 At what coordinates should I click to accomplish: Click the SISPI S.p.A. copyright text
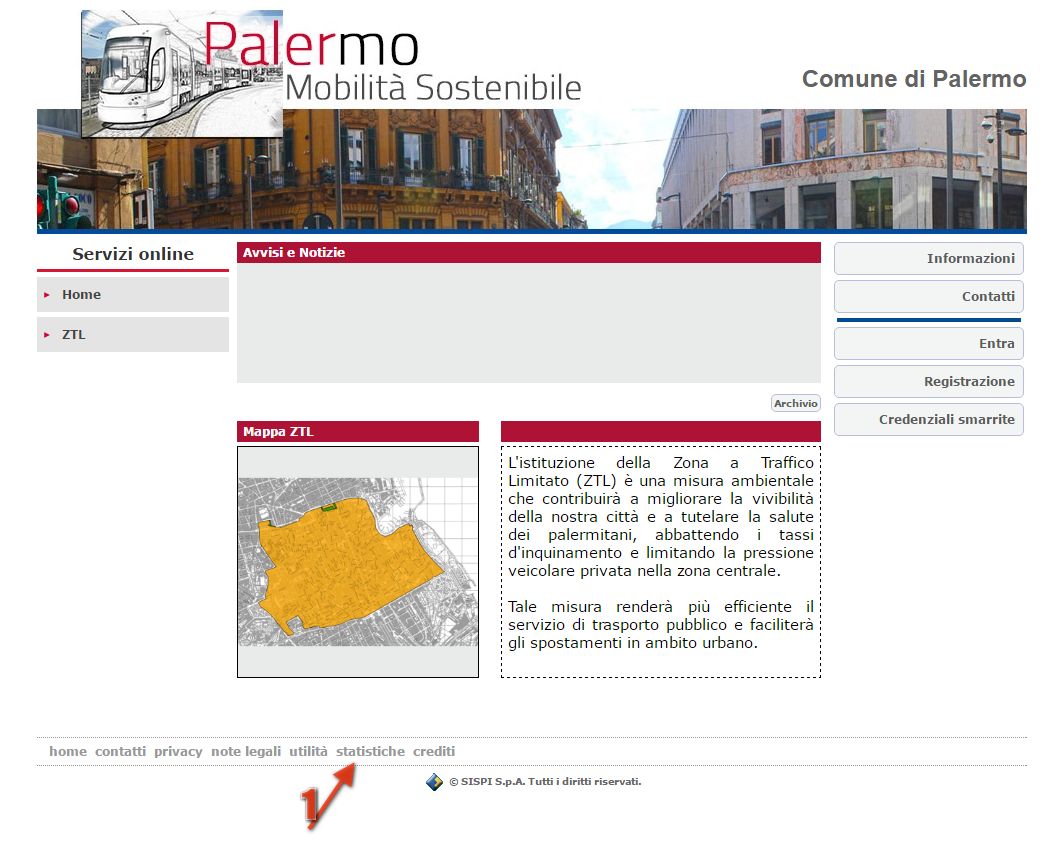[545, 782]
